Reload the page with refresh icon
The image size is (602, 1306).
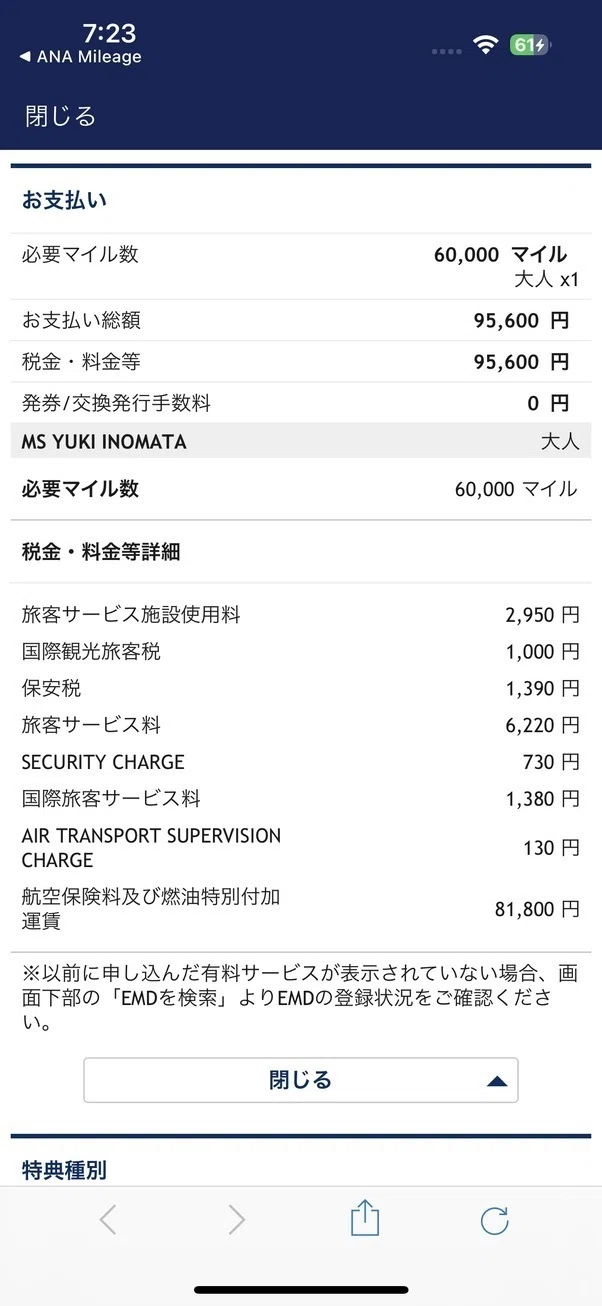tap(494, 1220)
